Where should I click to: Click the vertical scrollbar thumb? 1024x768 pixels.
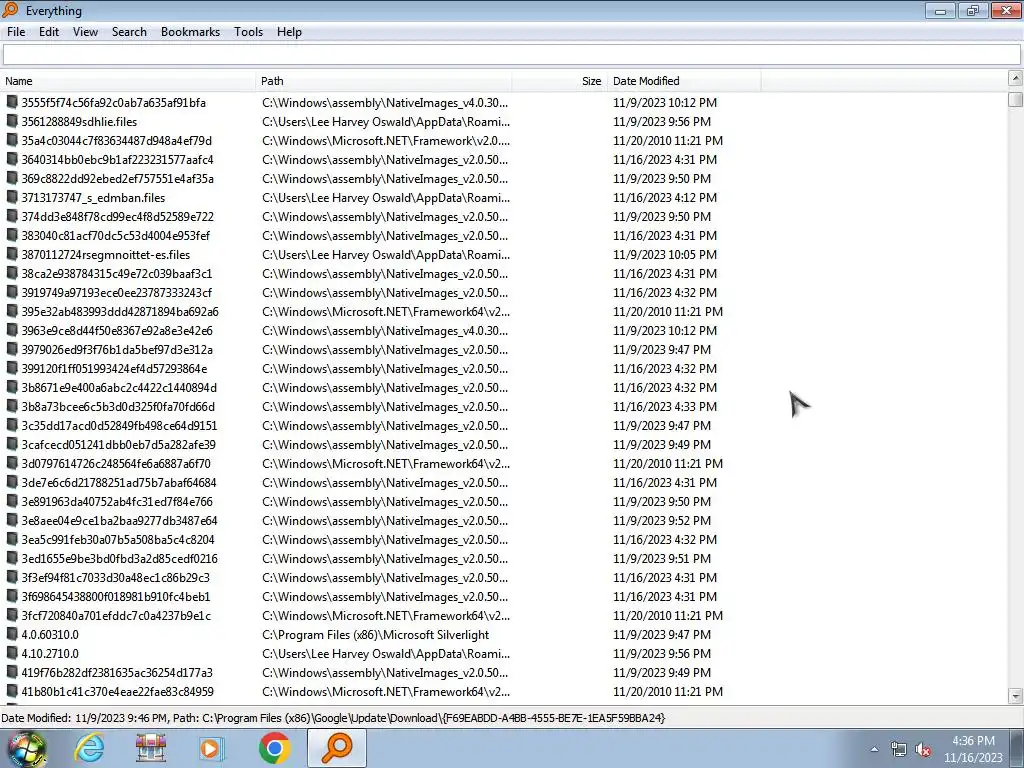(1015, 100)
